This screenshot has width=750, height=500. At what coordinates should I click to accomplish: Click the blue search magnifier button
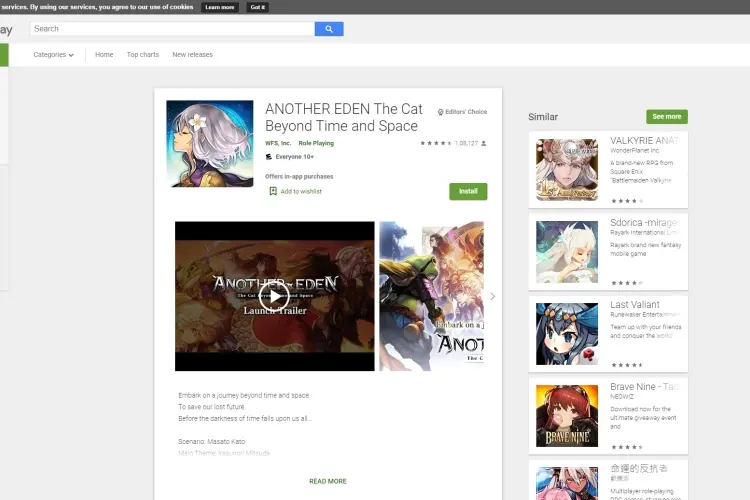pos(329,29)
